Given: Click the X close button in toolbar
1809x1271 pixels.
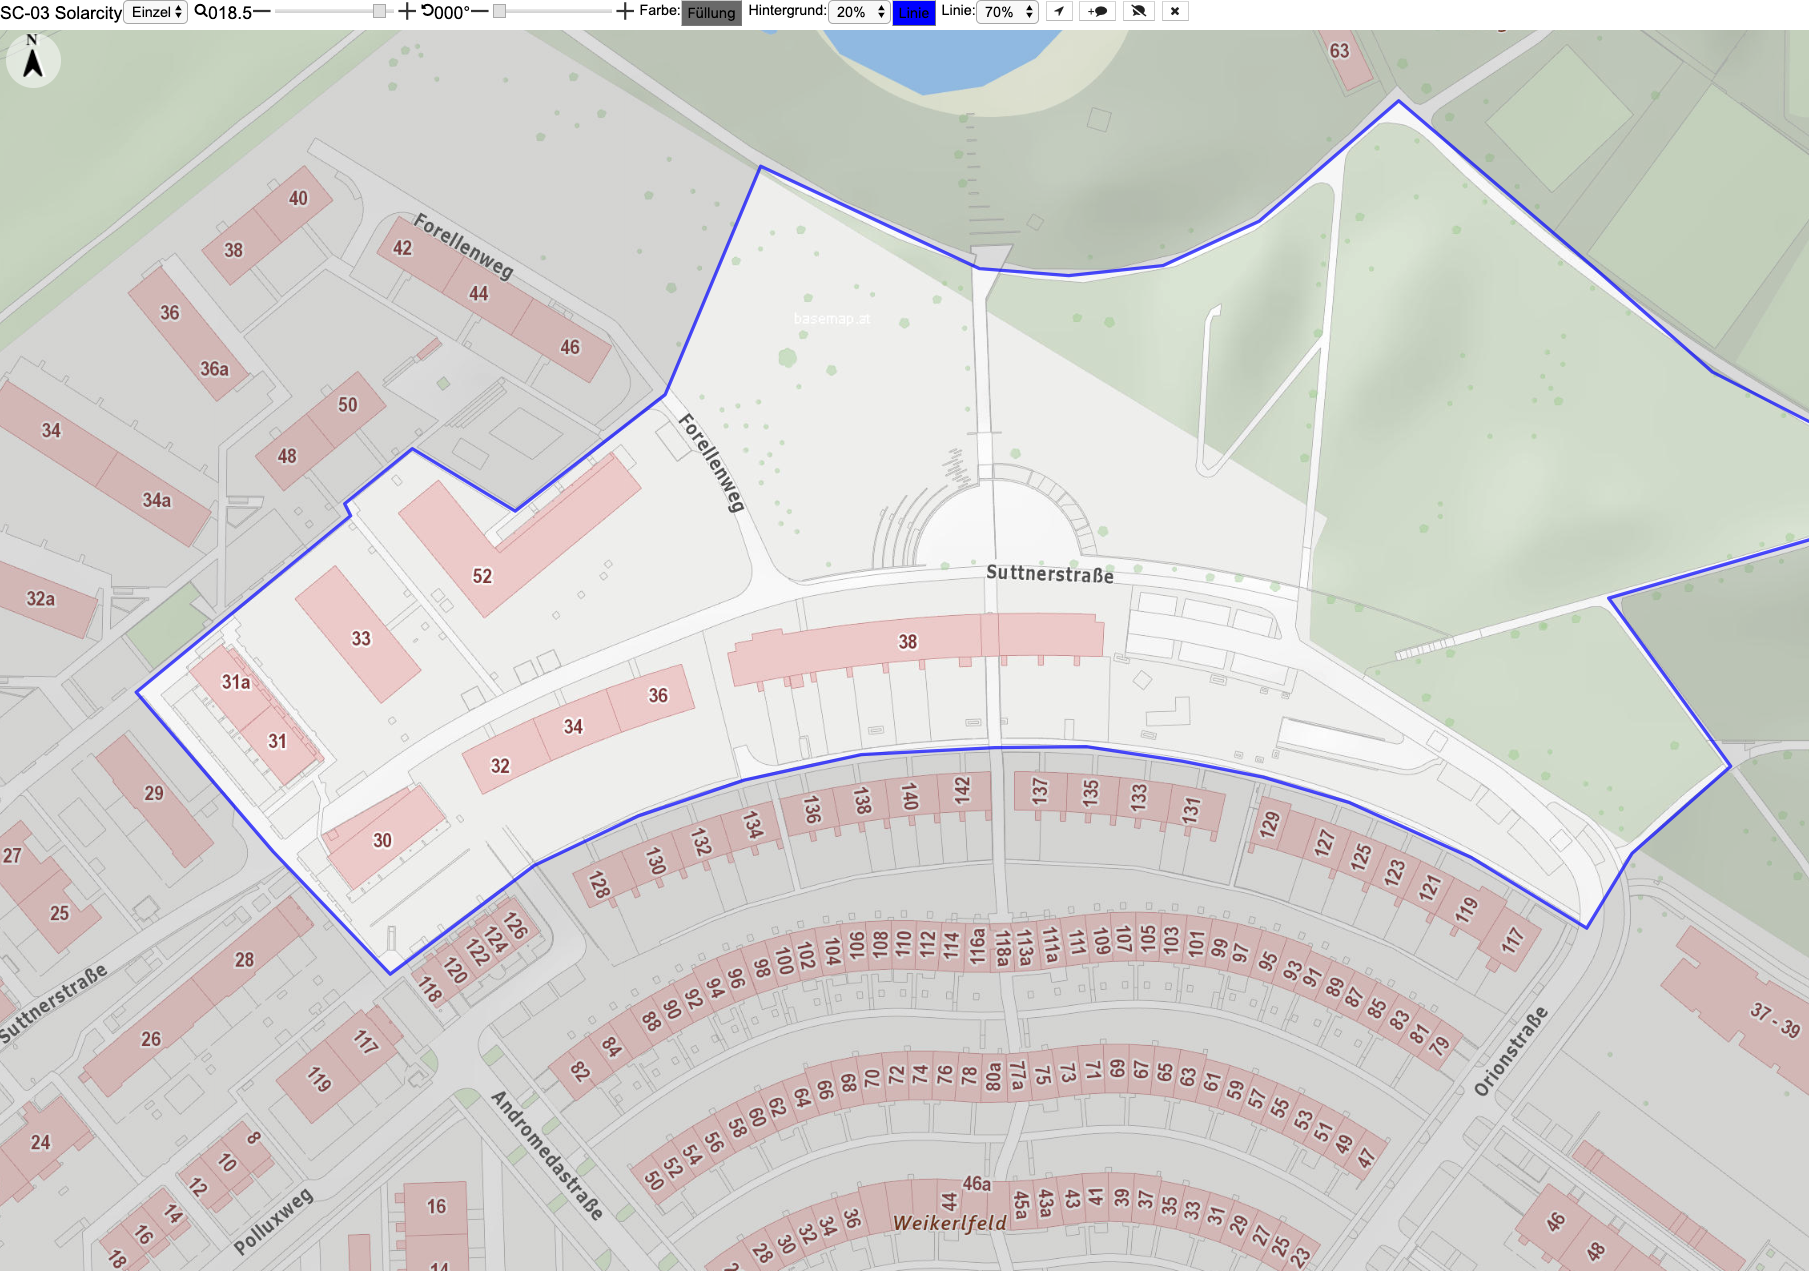Looking at the screenshot, I should click(x=1175, y=12).
